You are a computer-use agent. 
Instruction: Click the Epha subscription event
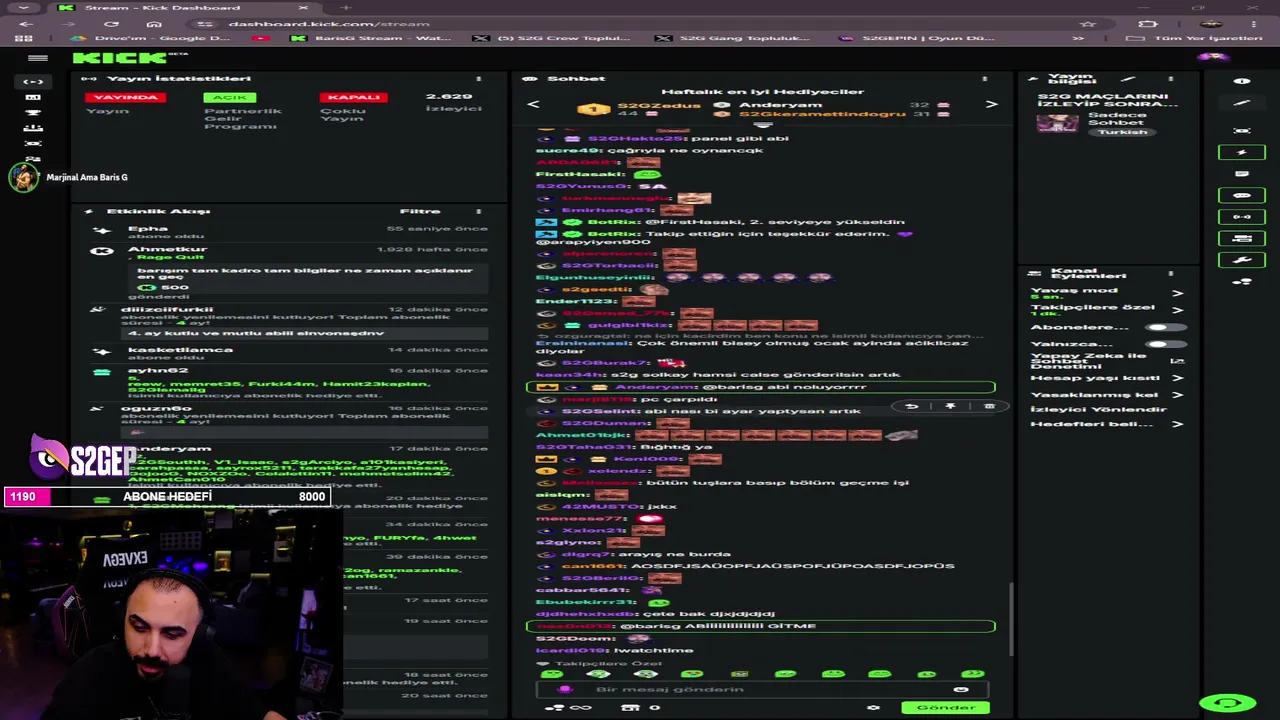(288, 232)
